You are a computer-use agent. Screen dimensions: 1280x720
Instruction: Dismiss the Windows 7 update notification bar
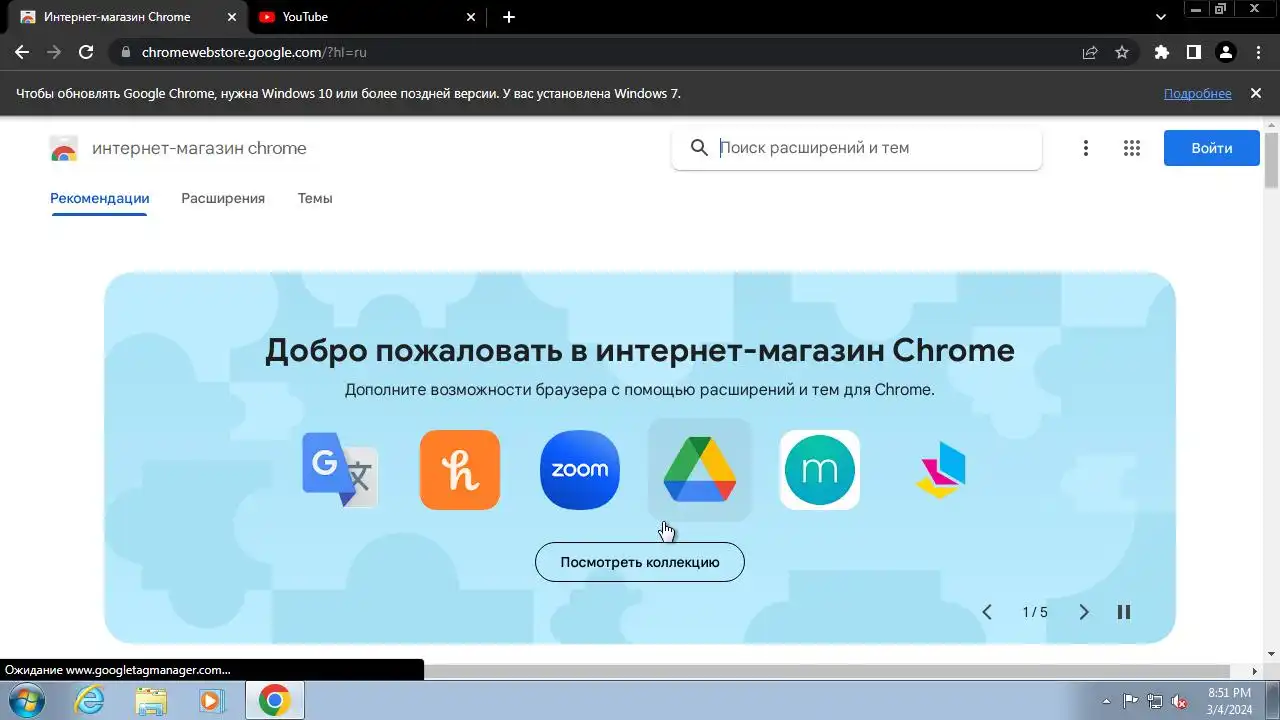[x=1256, y=93]
